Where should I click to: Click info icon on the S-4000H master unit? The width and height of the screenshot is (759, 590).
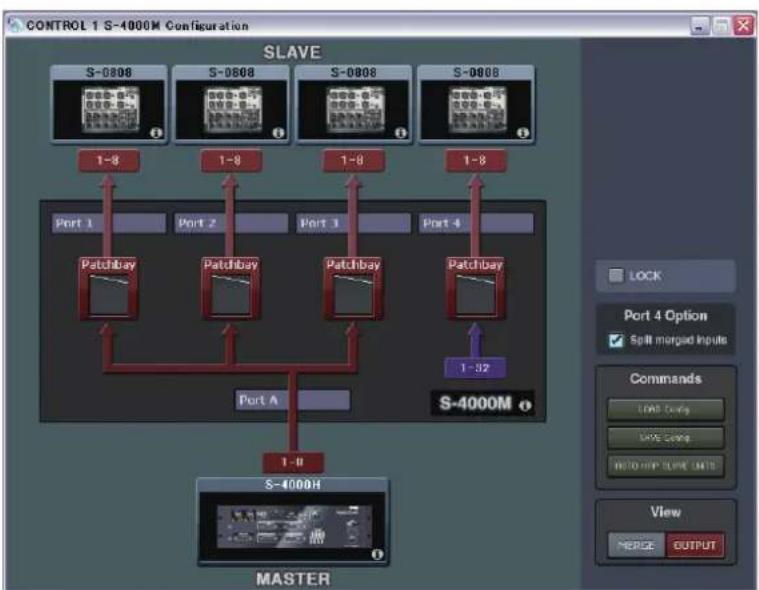tap(378, 554)
